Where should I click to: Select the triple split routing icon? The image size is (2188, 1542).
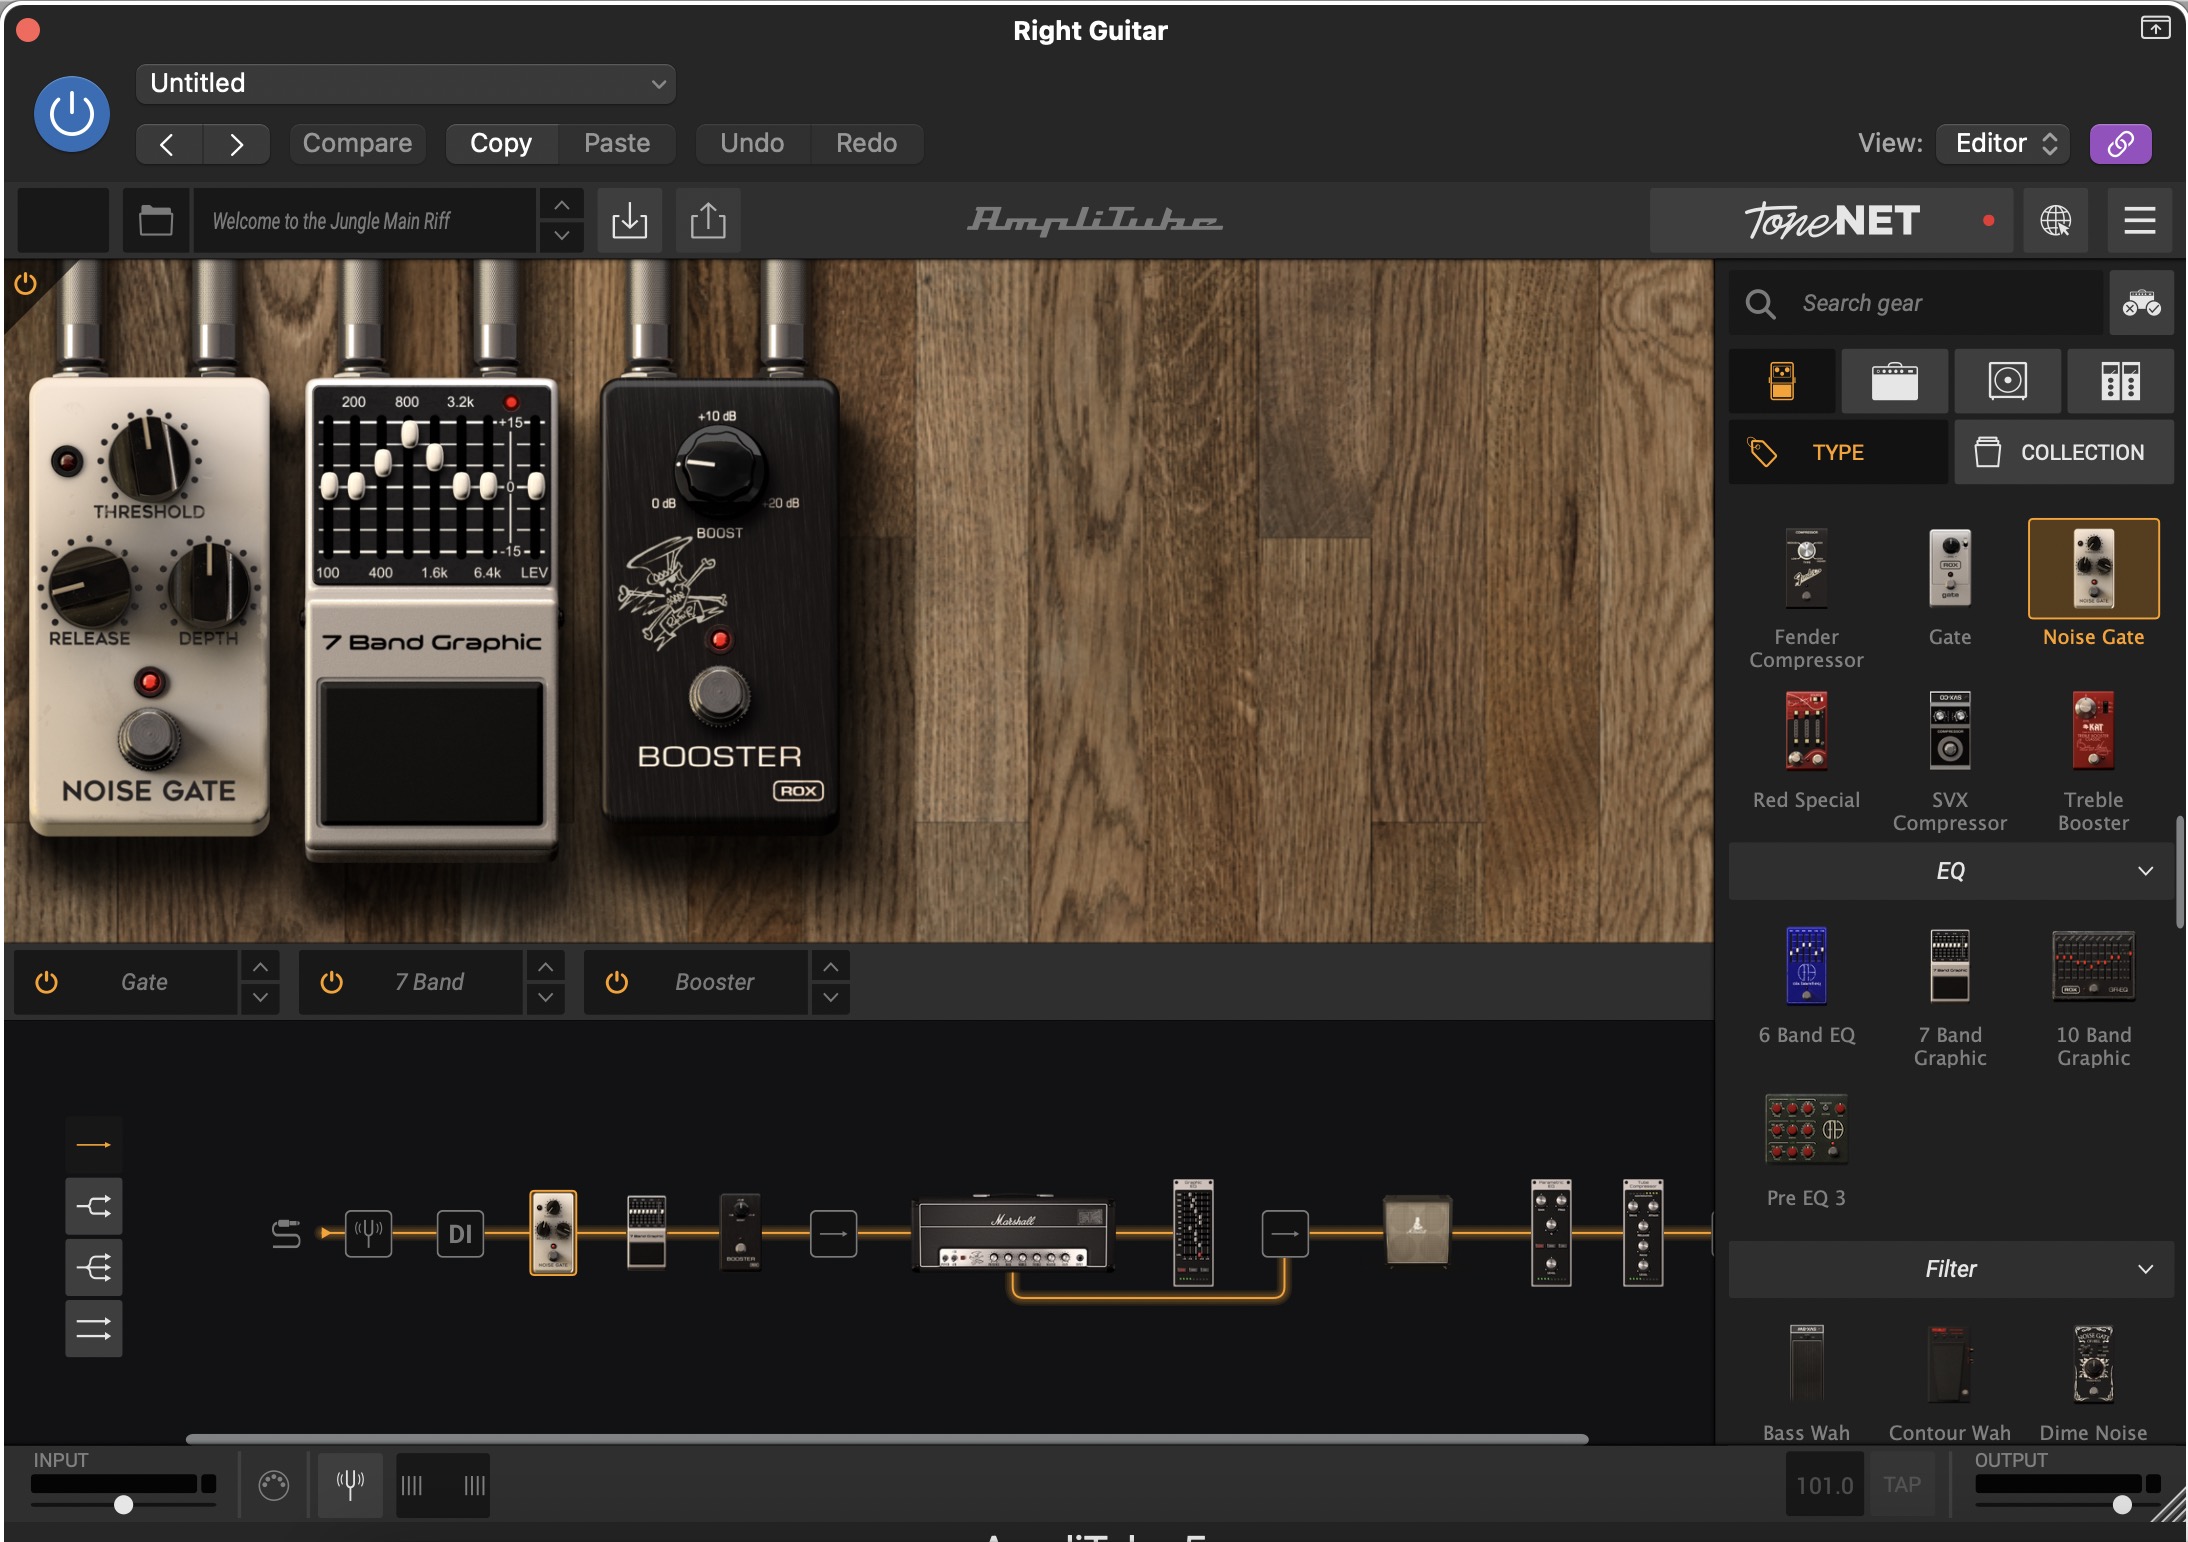tap(94, 1268)
